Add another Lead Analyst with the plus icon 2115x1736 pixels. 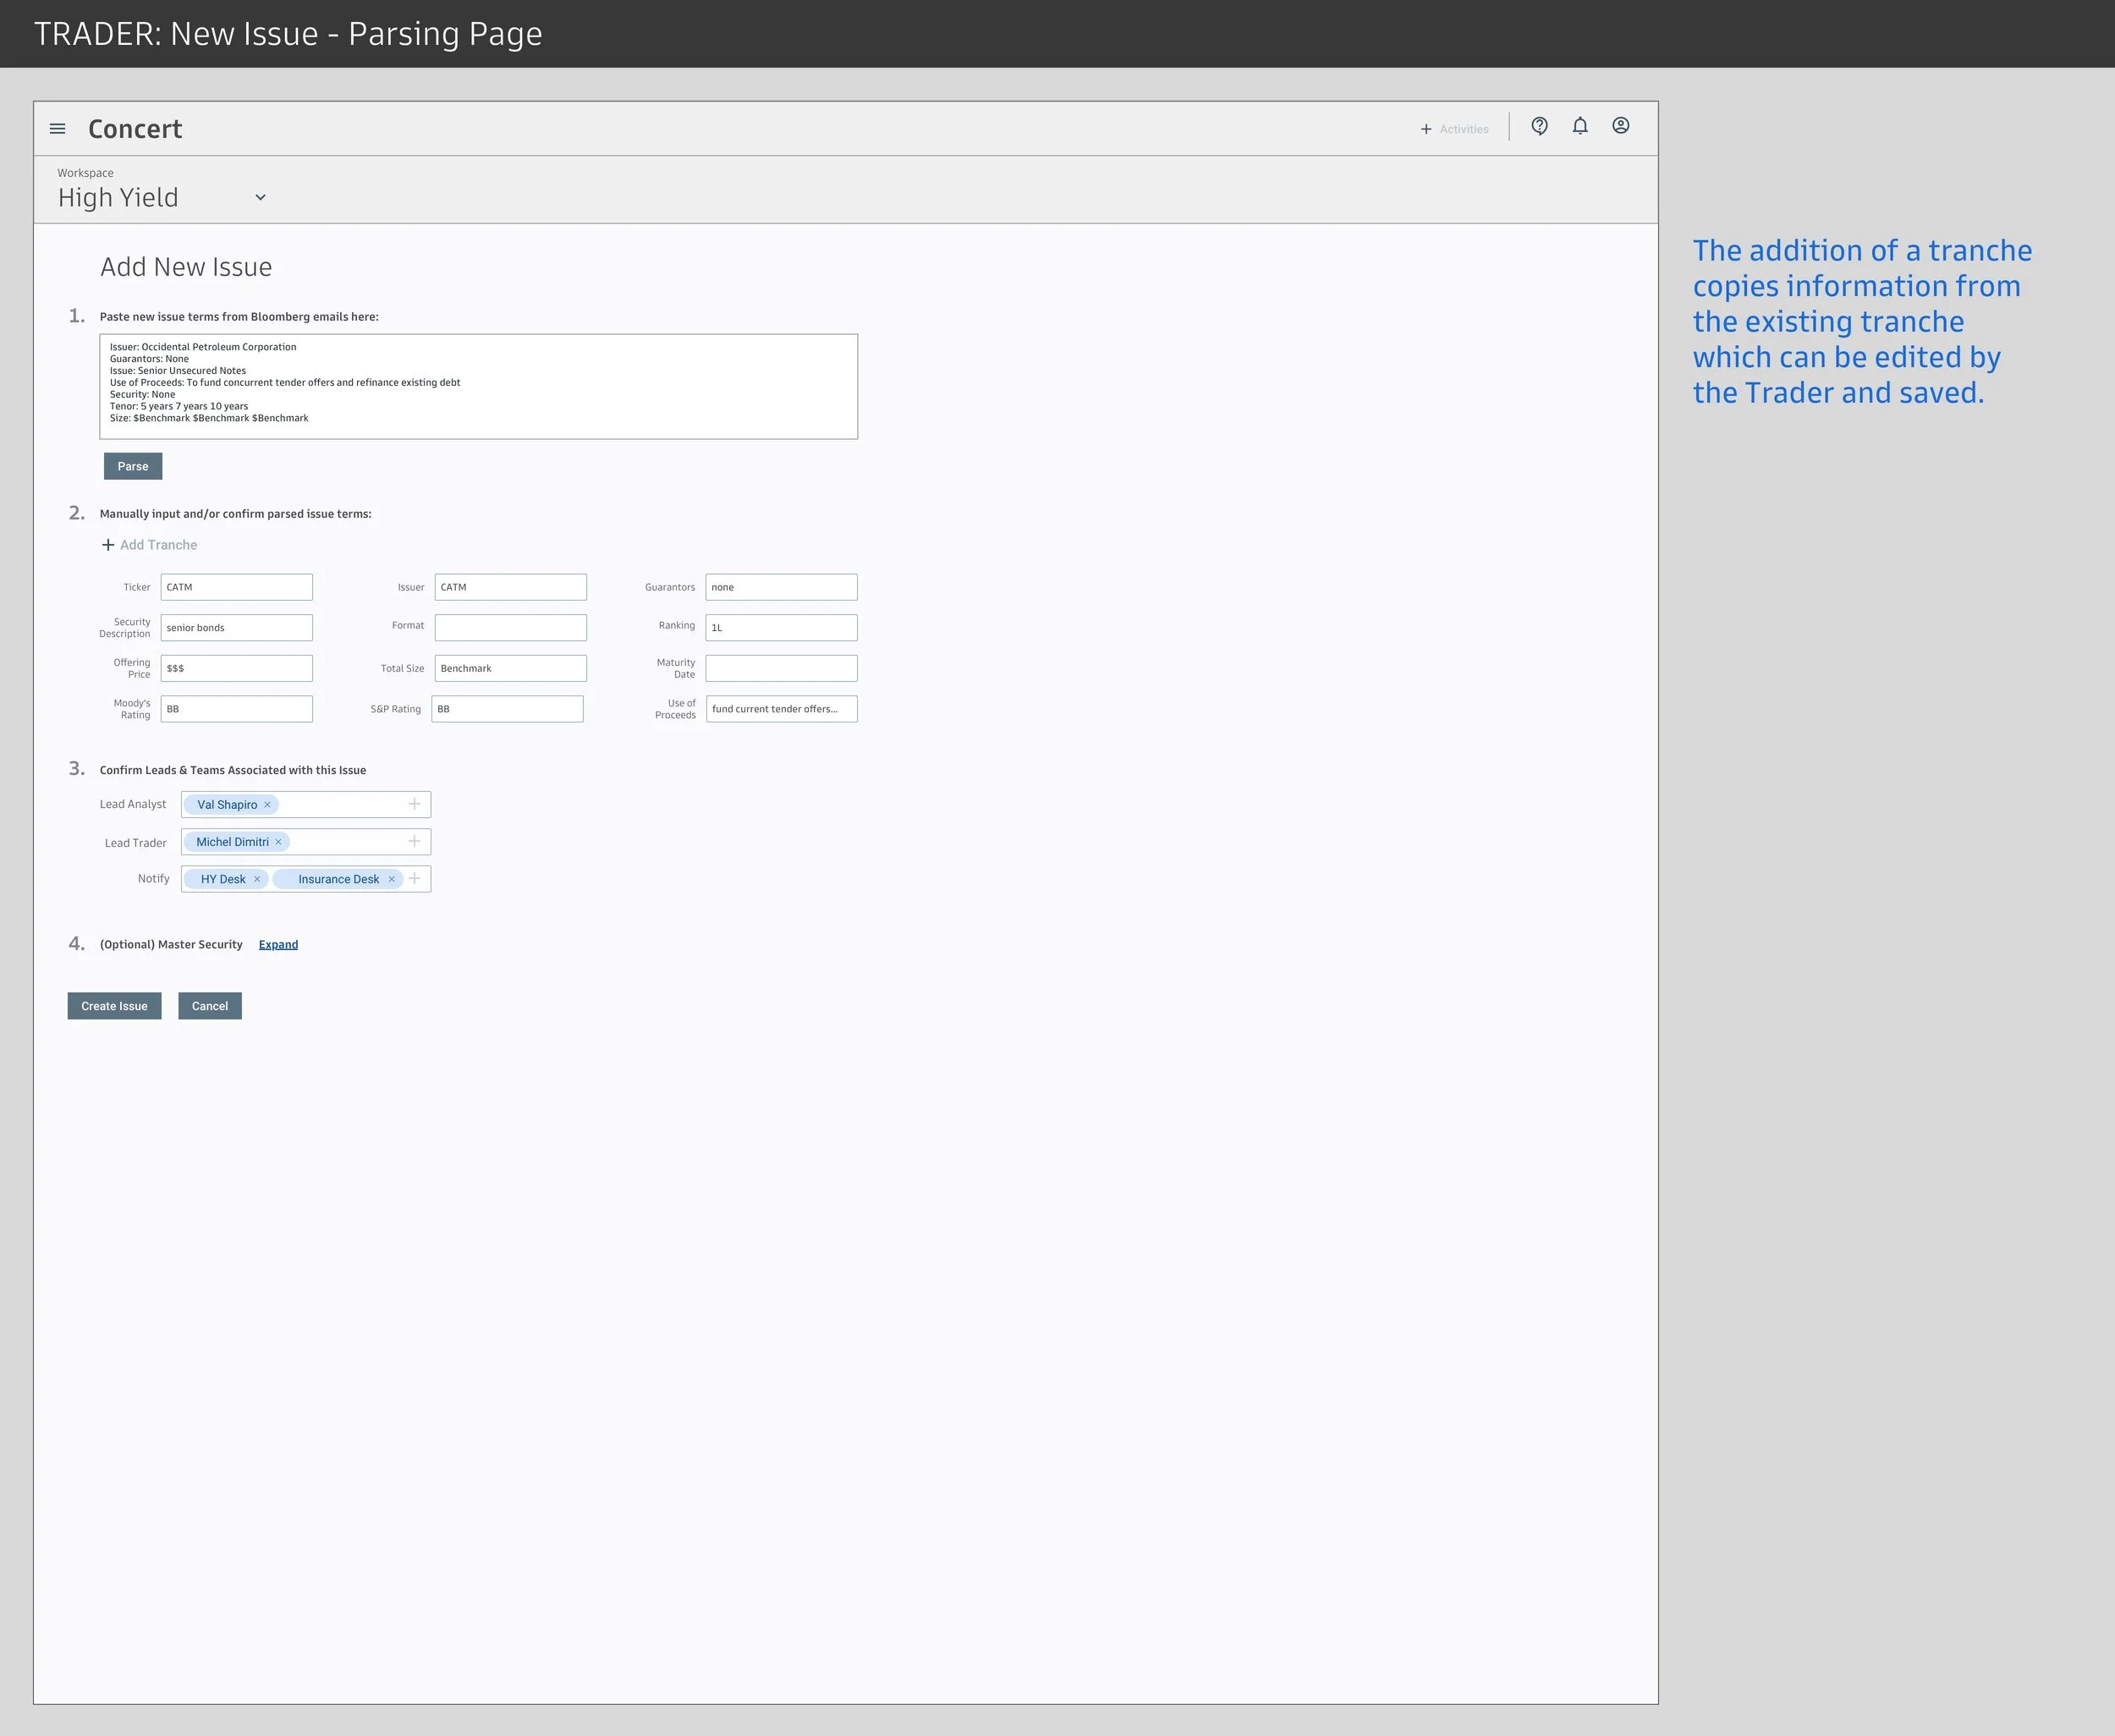[x=414, y=804]
